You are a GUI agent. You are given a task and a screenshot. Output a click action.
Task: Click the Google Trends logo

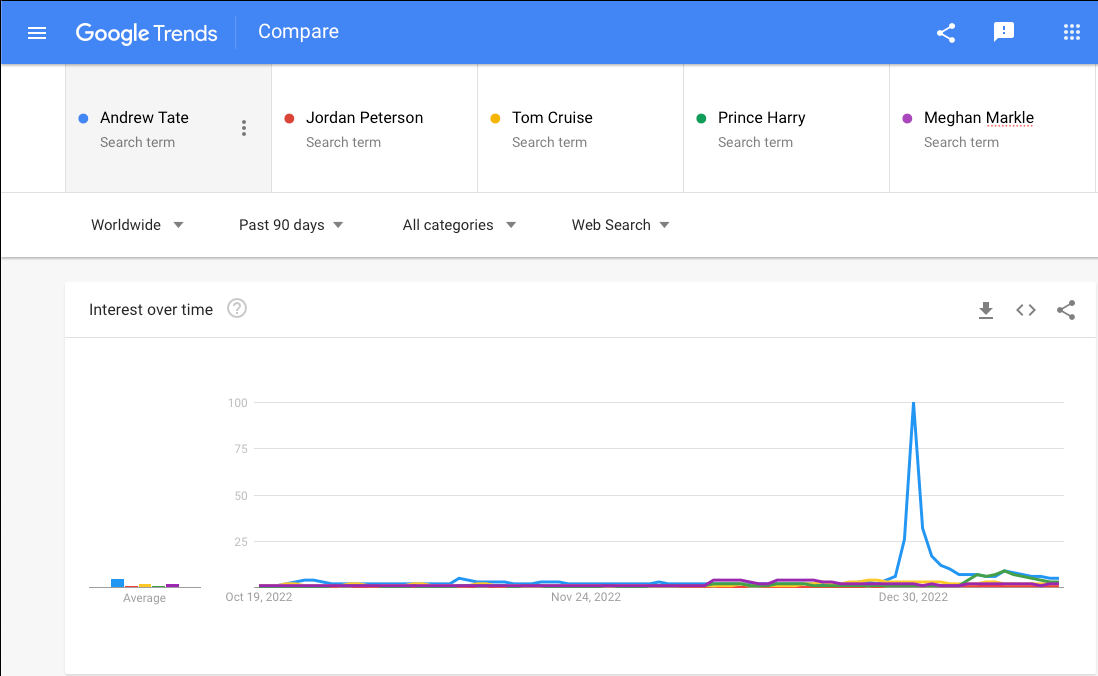(x=147, y=32)
